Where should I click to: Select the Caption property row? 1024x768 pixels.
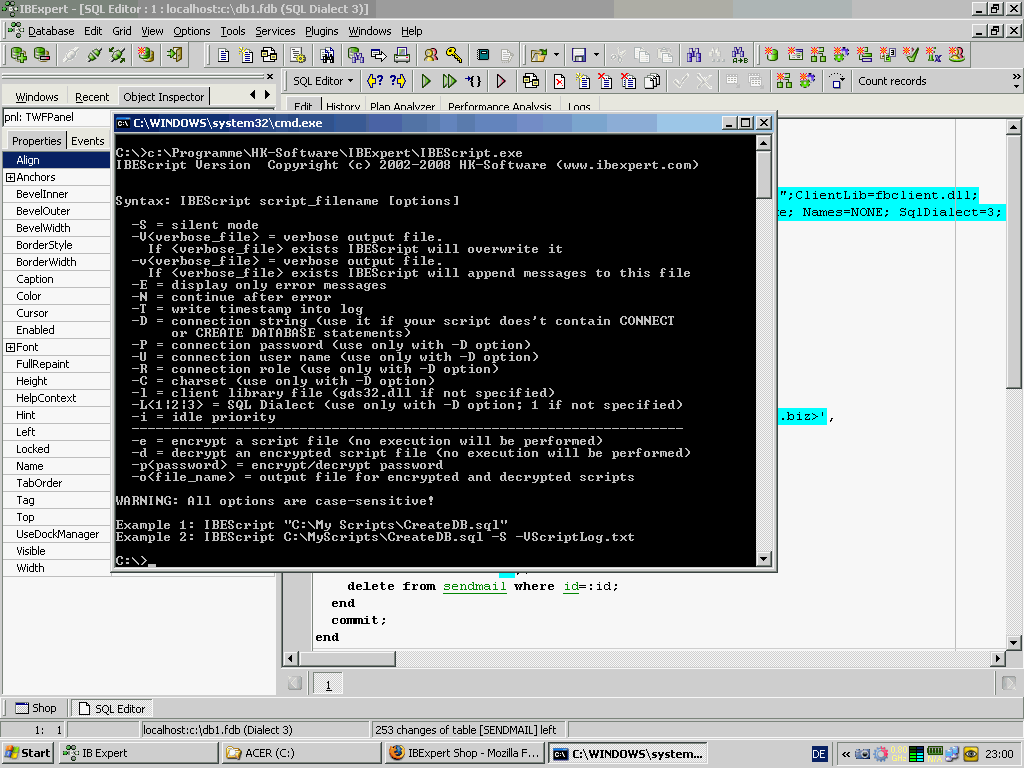point(57,279)
